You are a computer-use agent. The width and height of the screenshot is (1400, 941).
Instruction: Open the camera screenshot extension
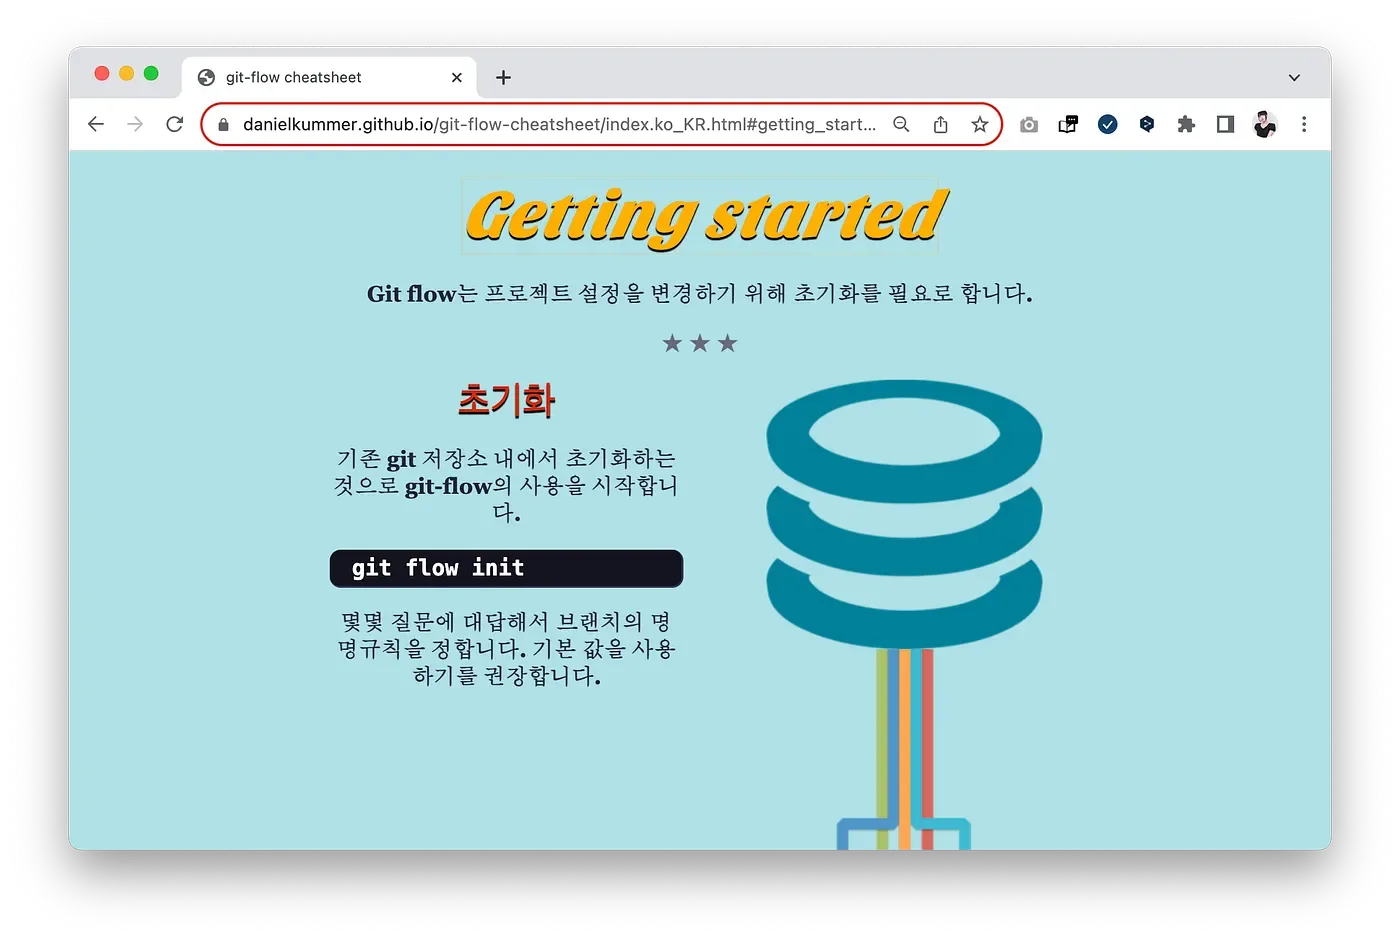click(x=1029, y=124)
